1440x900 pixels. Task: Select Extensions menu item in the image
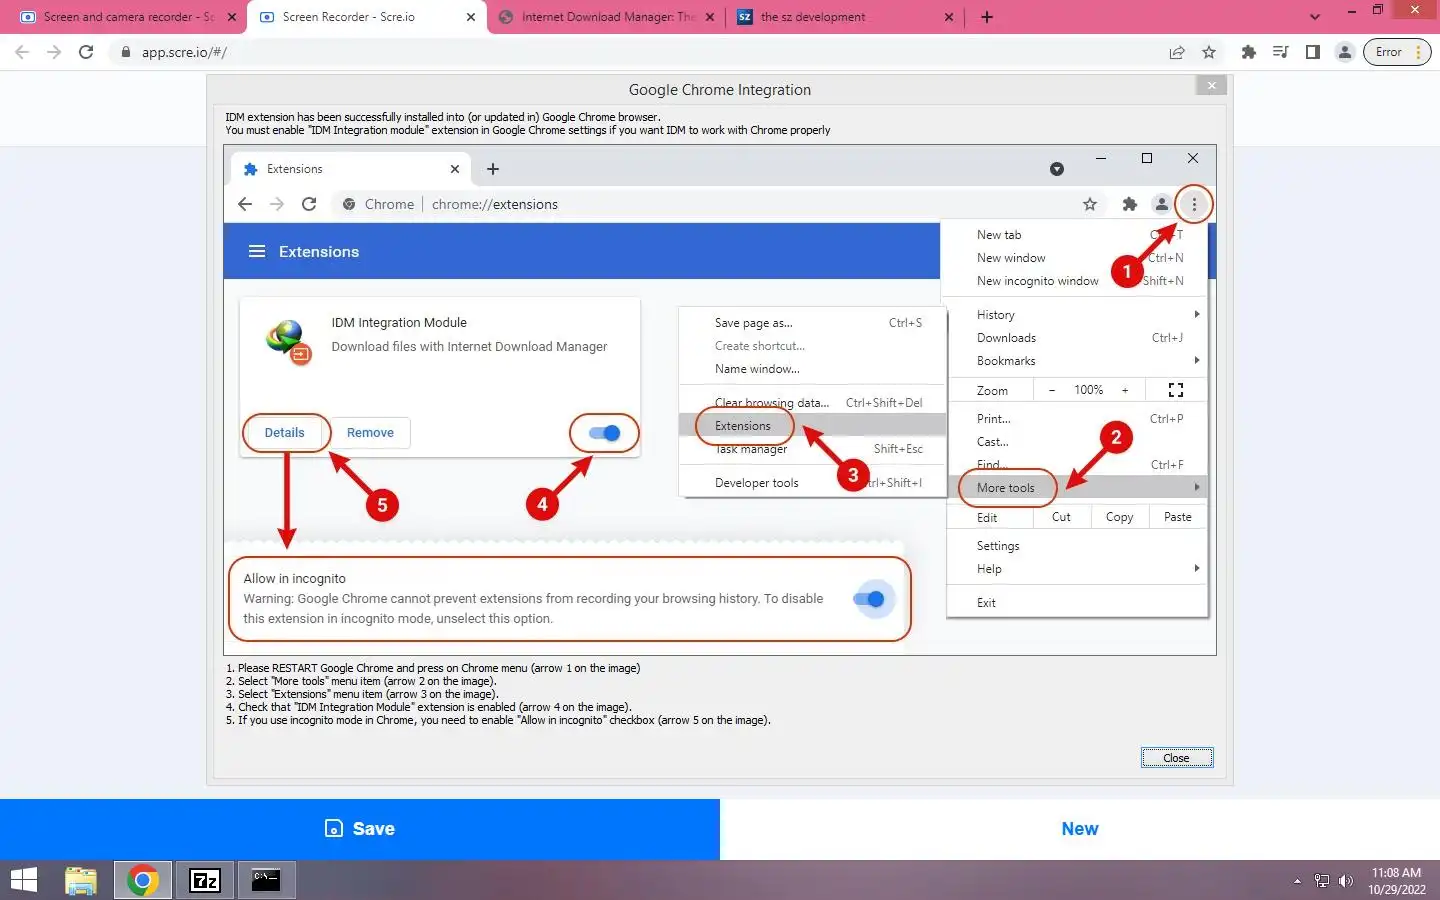coord(743,426)
